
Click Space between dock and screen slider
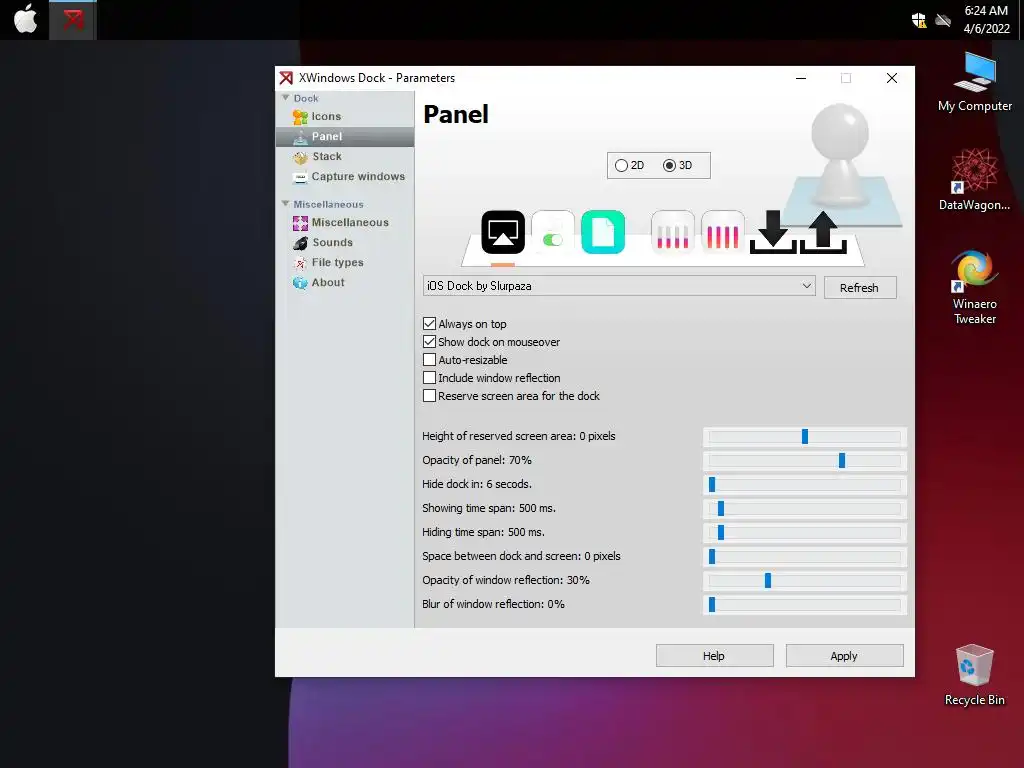point(805,557)
